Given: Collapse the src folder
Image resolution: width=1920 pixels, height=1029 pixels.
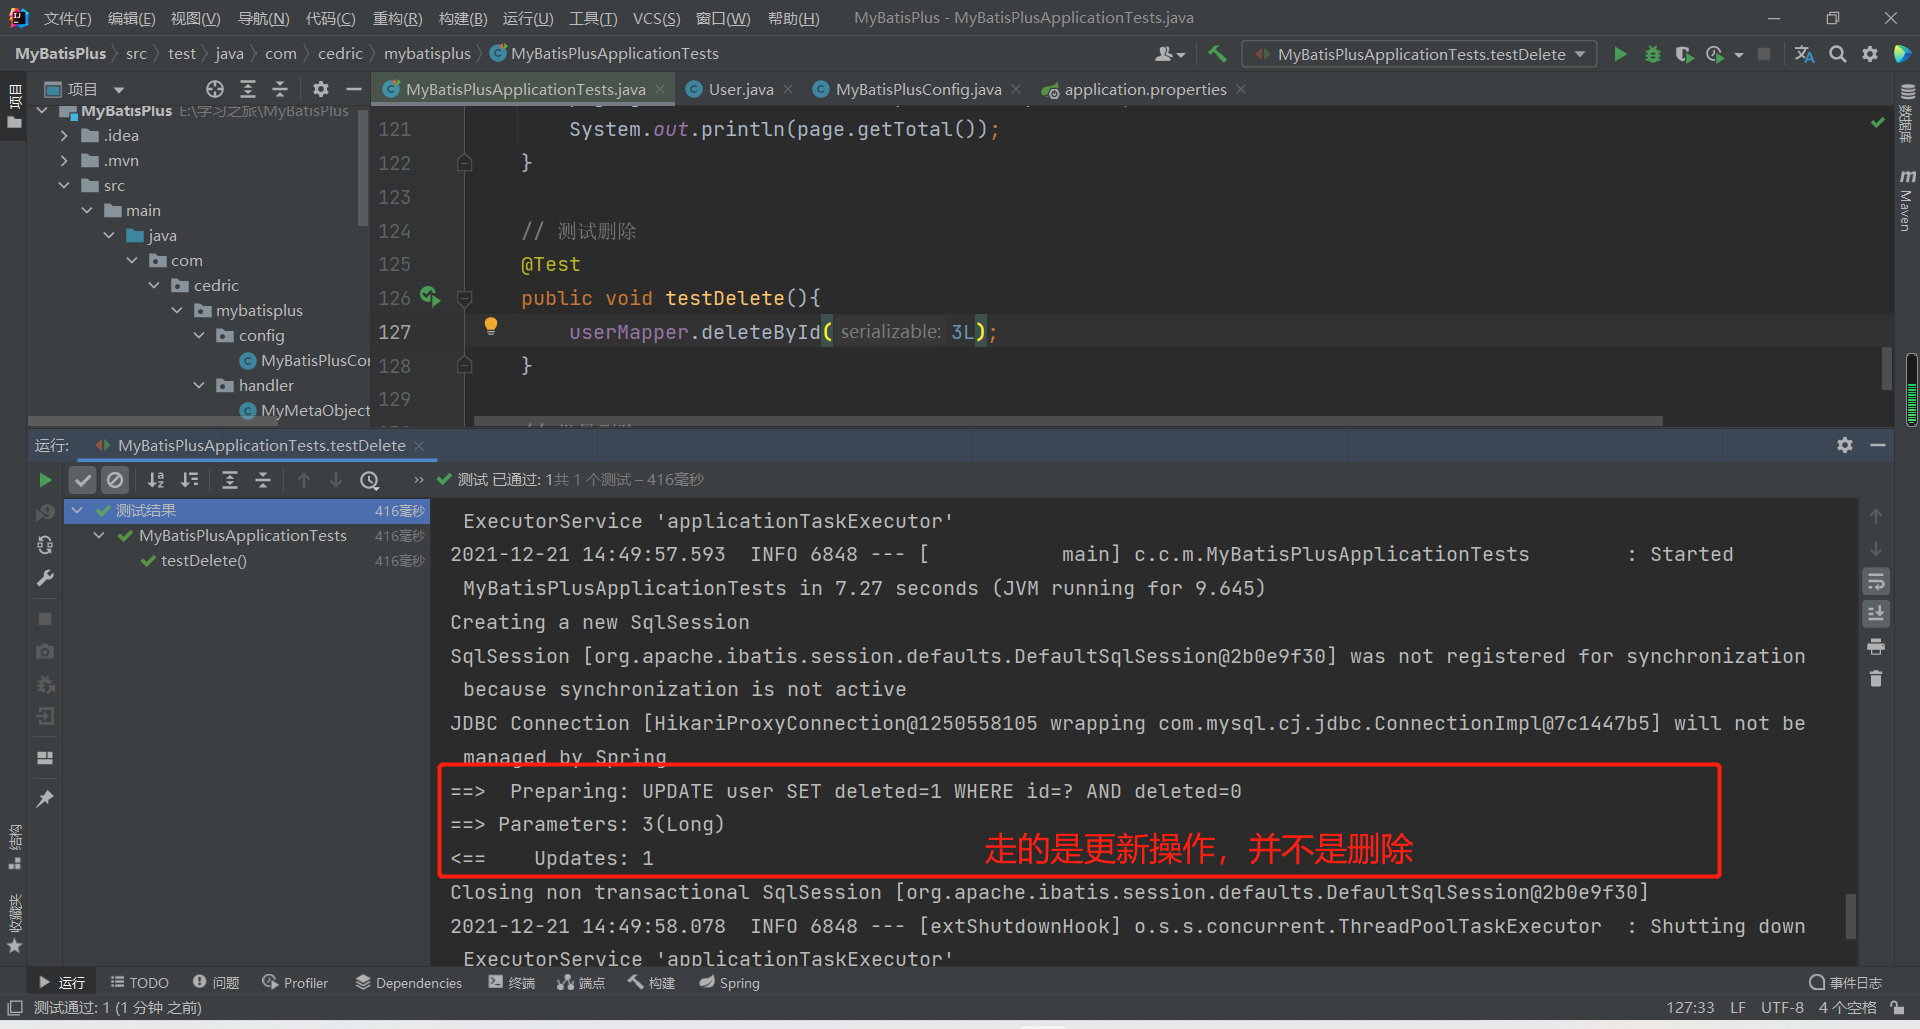Looking at the screenshot, I should [64, 185].
